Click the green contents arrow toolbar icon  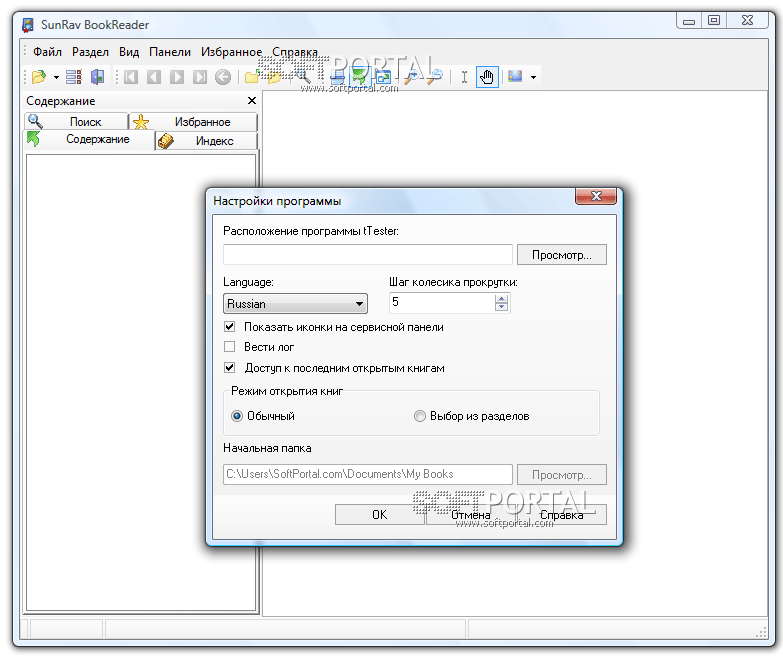click(359, 77)
